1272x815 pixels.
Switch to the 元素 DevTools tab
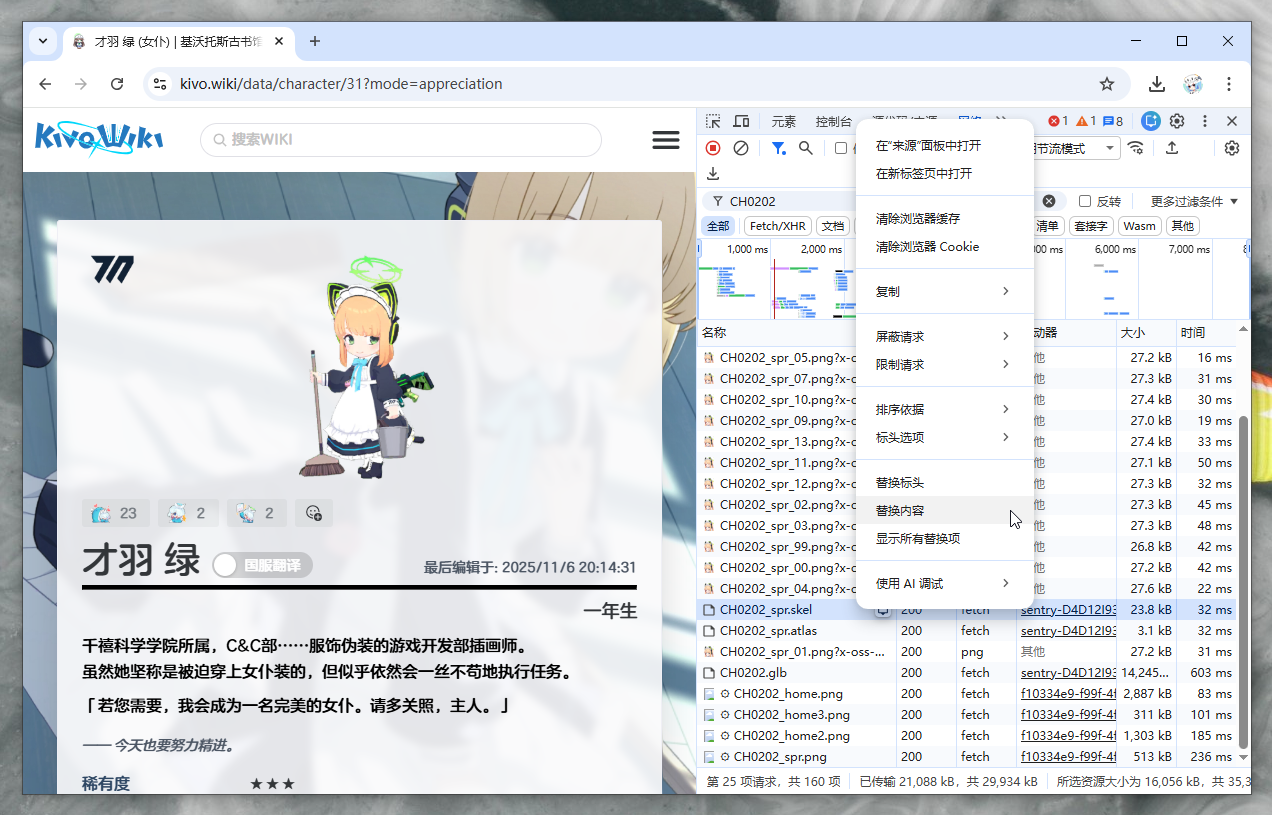[x=783, y=121]
